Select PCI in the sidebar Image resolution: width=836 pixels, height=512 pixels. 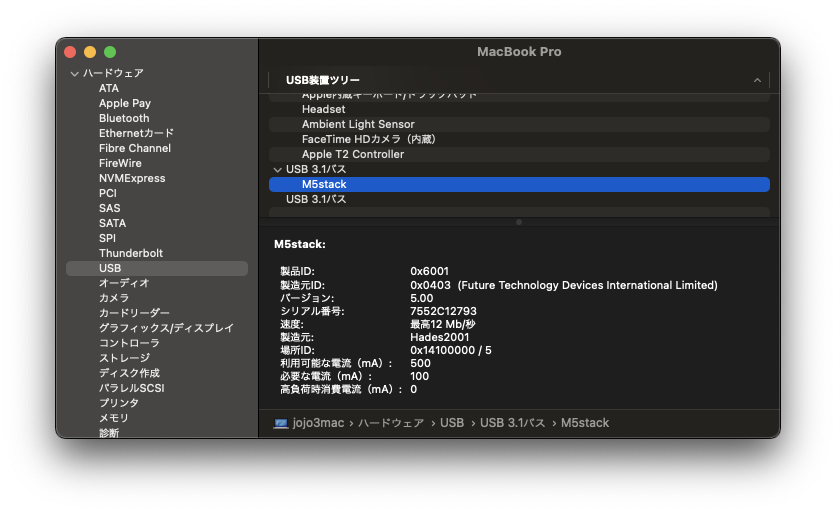tap(108, 193)
